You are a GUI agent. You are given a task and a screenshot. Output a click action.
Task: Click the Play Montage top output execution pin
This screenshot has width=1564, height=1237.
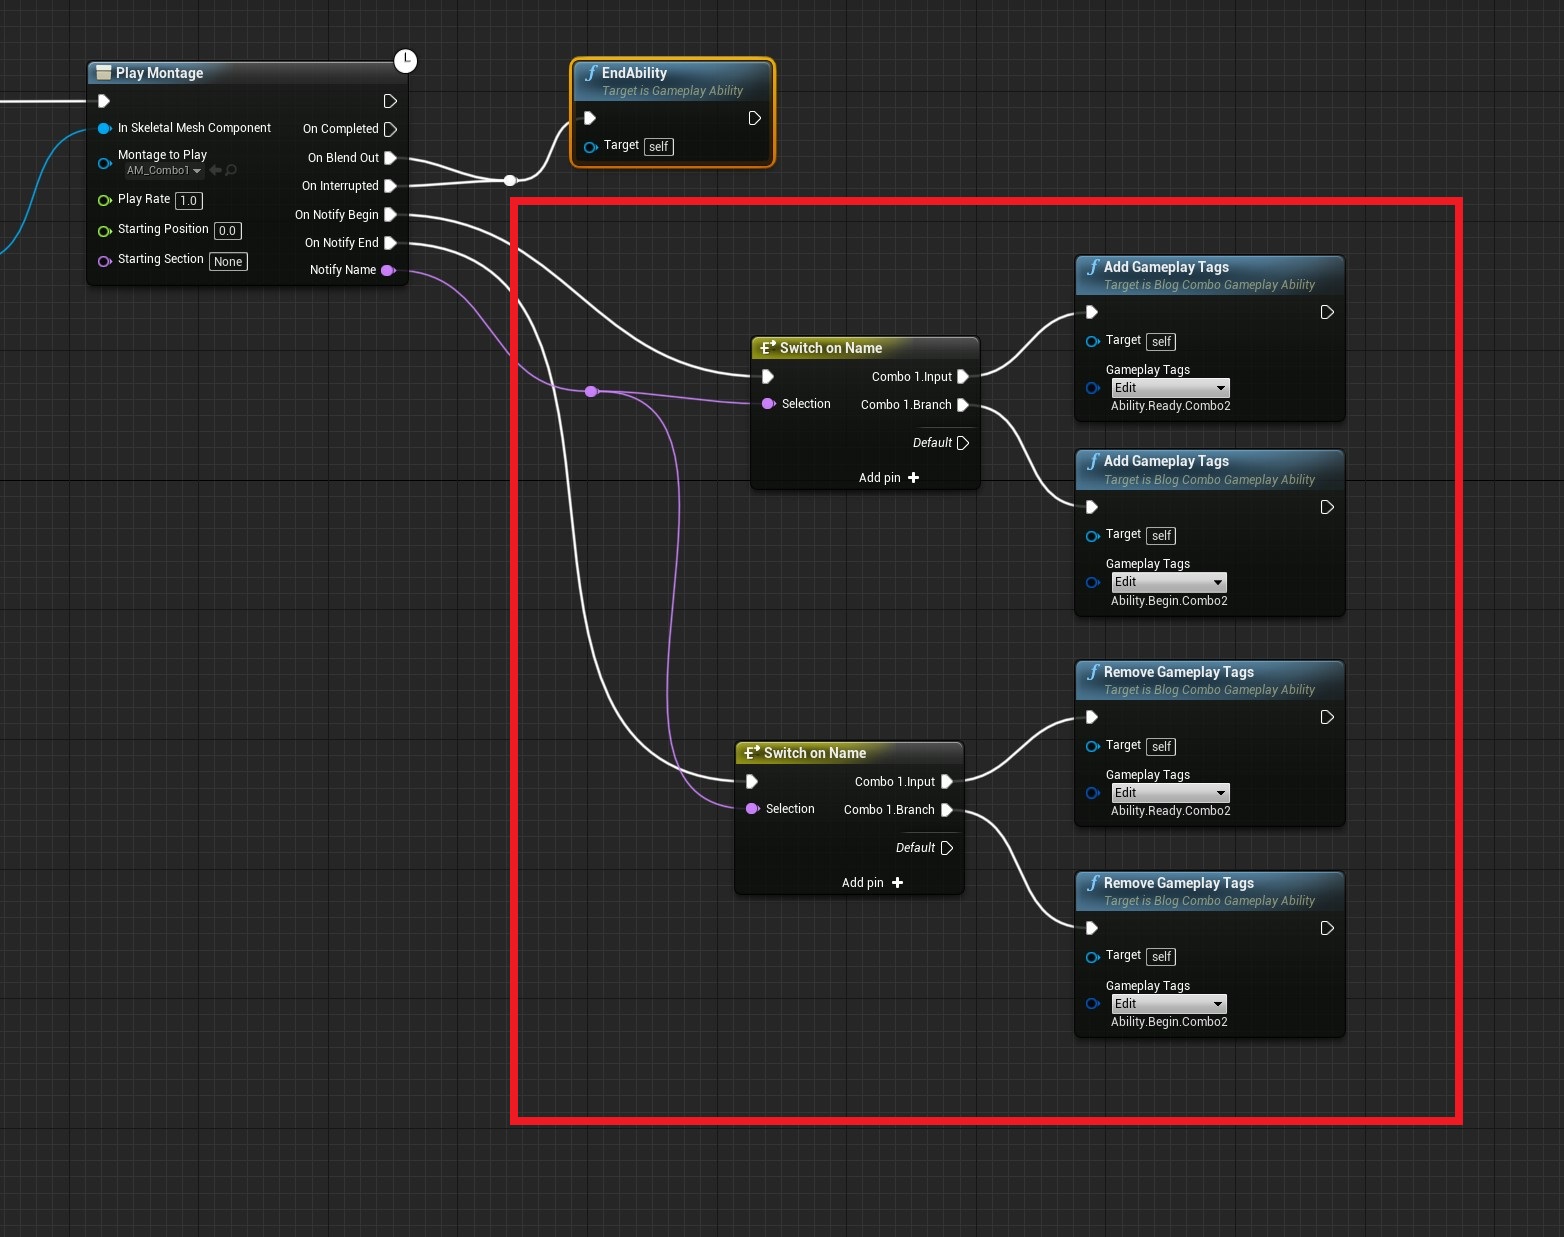390,101
